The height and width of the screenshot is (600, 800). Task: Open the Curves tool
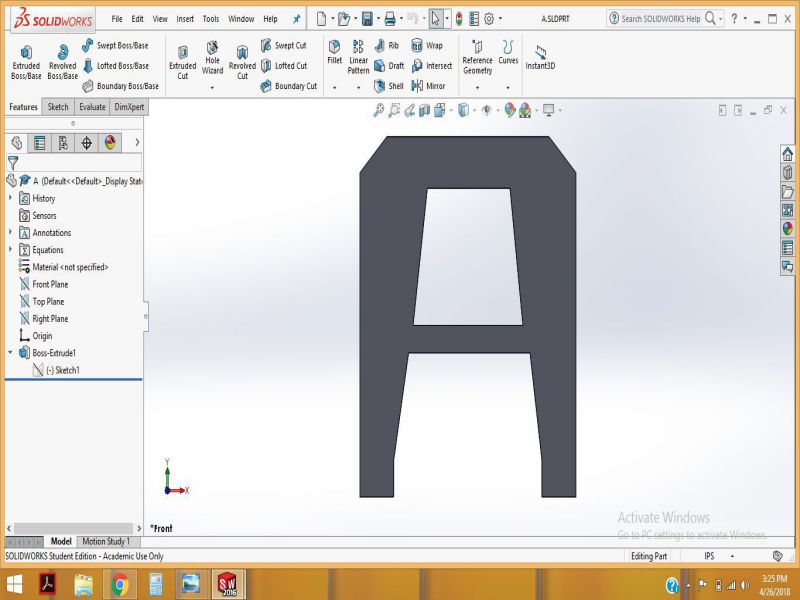pyautogui.click(x=508, y=52)
